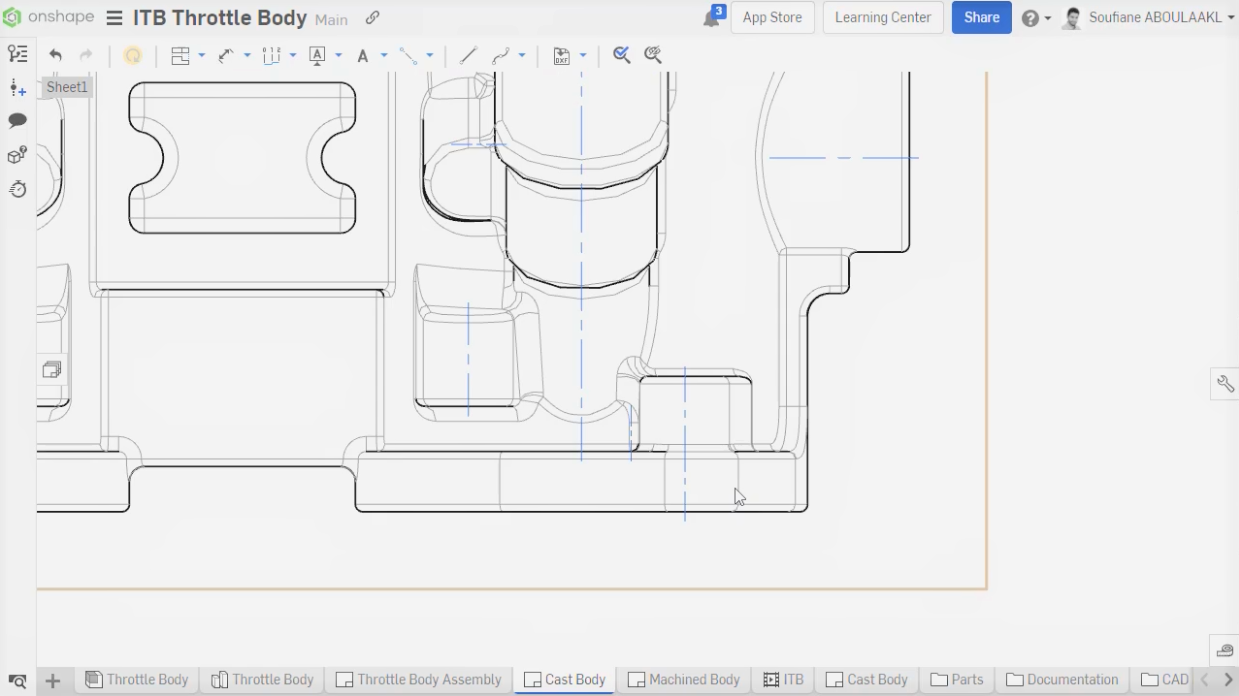The width and height of the screenshot is (1239, 696).
Task: Redo the last undone action
Action: (x=86, y=56)
